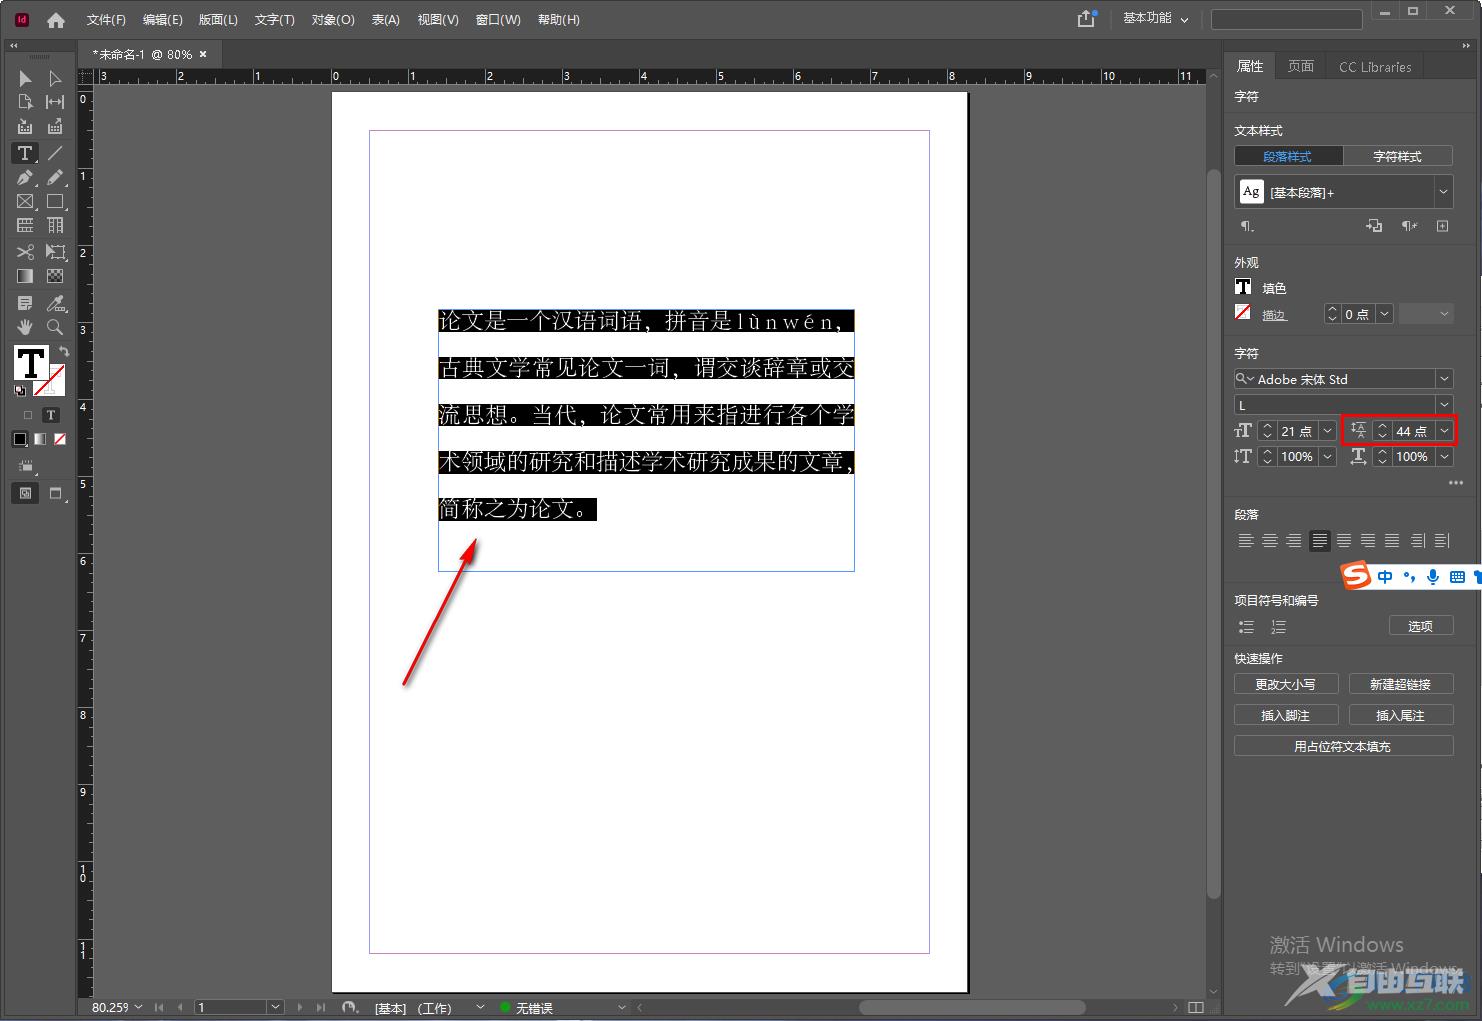Image resolution: width=1482 pixels, height=1021 pixels.
Task: Select the Pencil tool
Action: click(x=55, y=178)
